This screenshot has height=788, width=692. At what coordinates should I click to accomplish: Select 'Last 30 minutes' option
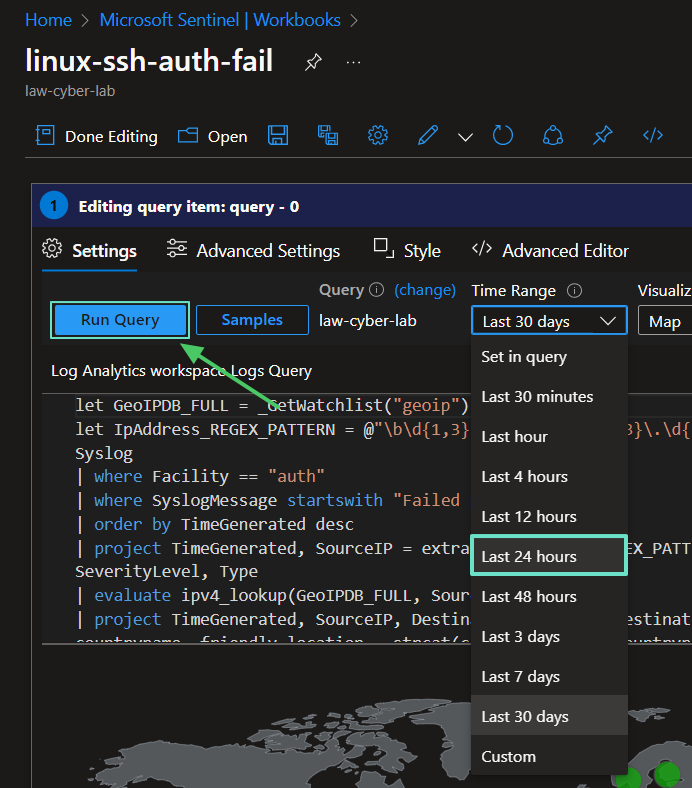point(549,397)
